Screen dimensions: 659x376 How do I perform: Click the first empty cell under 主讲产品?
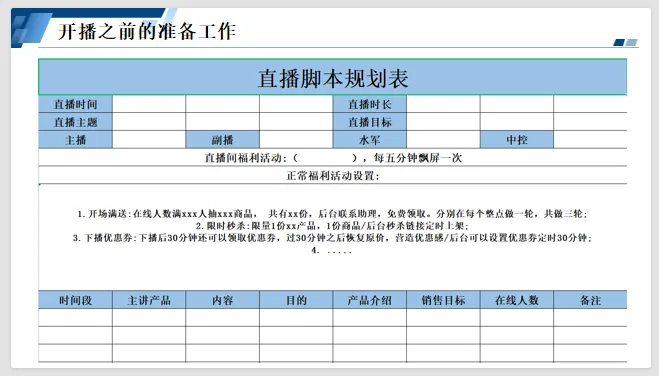pyautogui.click(x=149, y=318)
